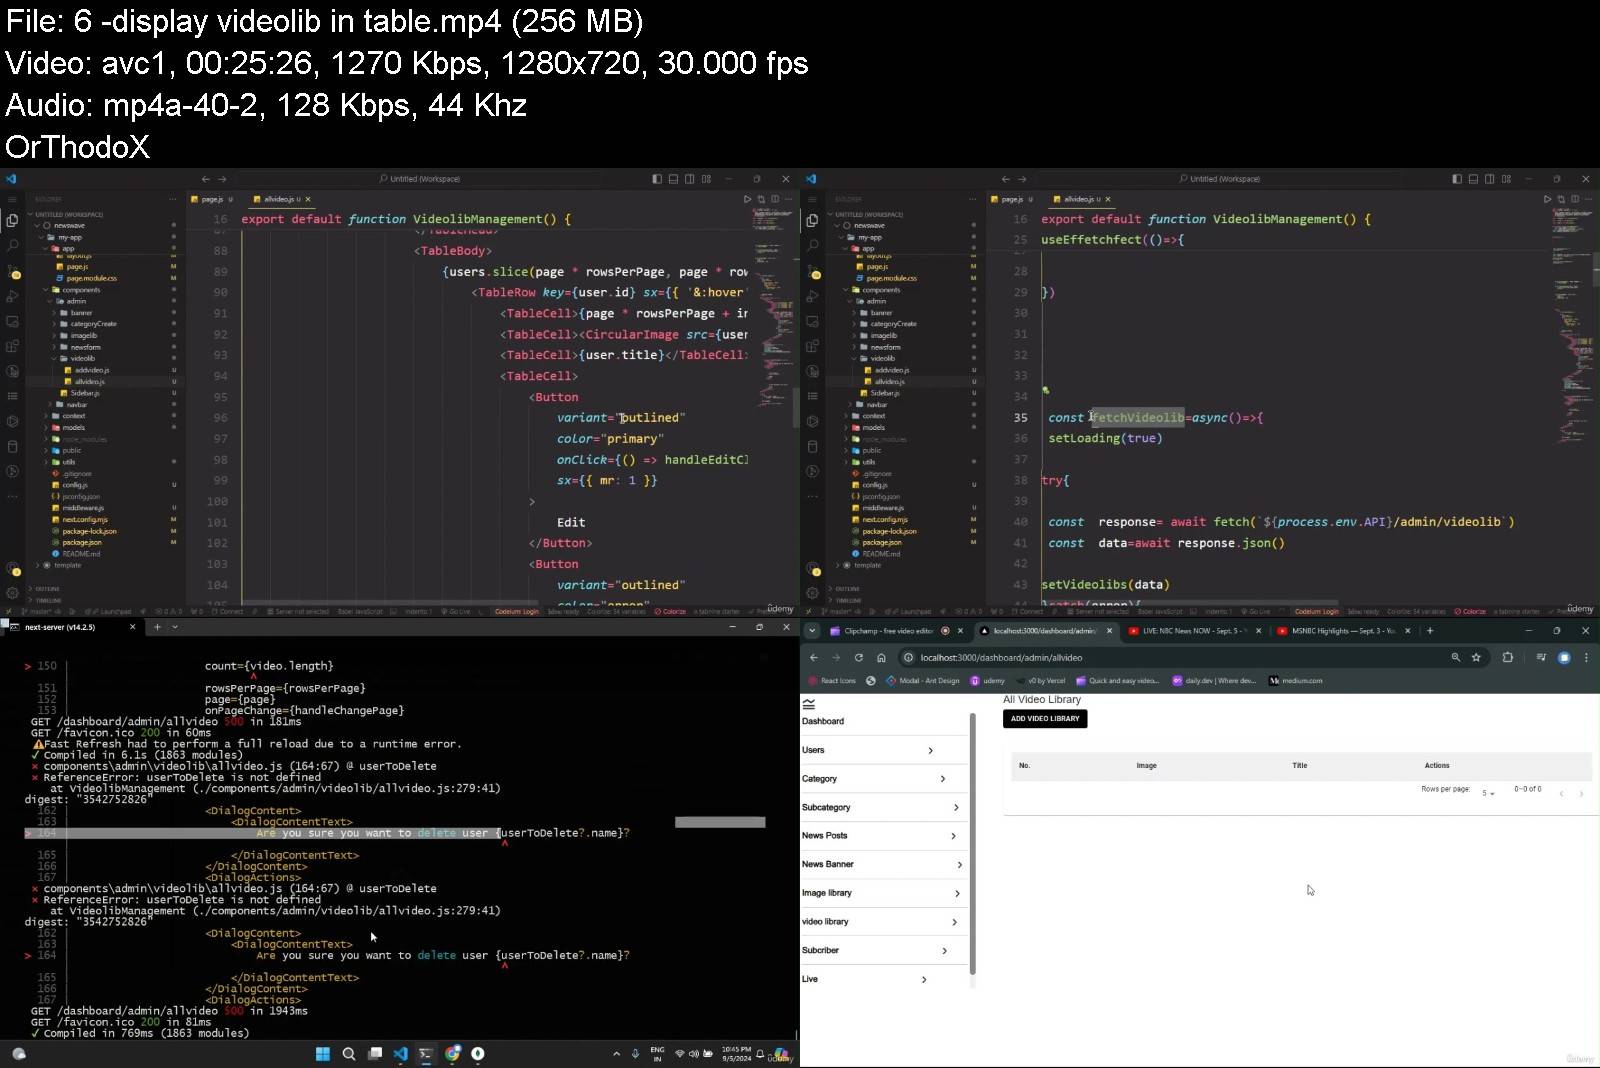Open Windows taskbar Search

(349, 1053)
